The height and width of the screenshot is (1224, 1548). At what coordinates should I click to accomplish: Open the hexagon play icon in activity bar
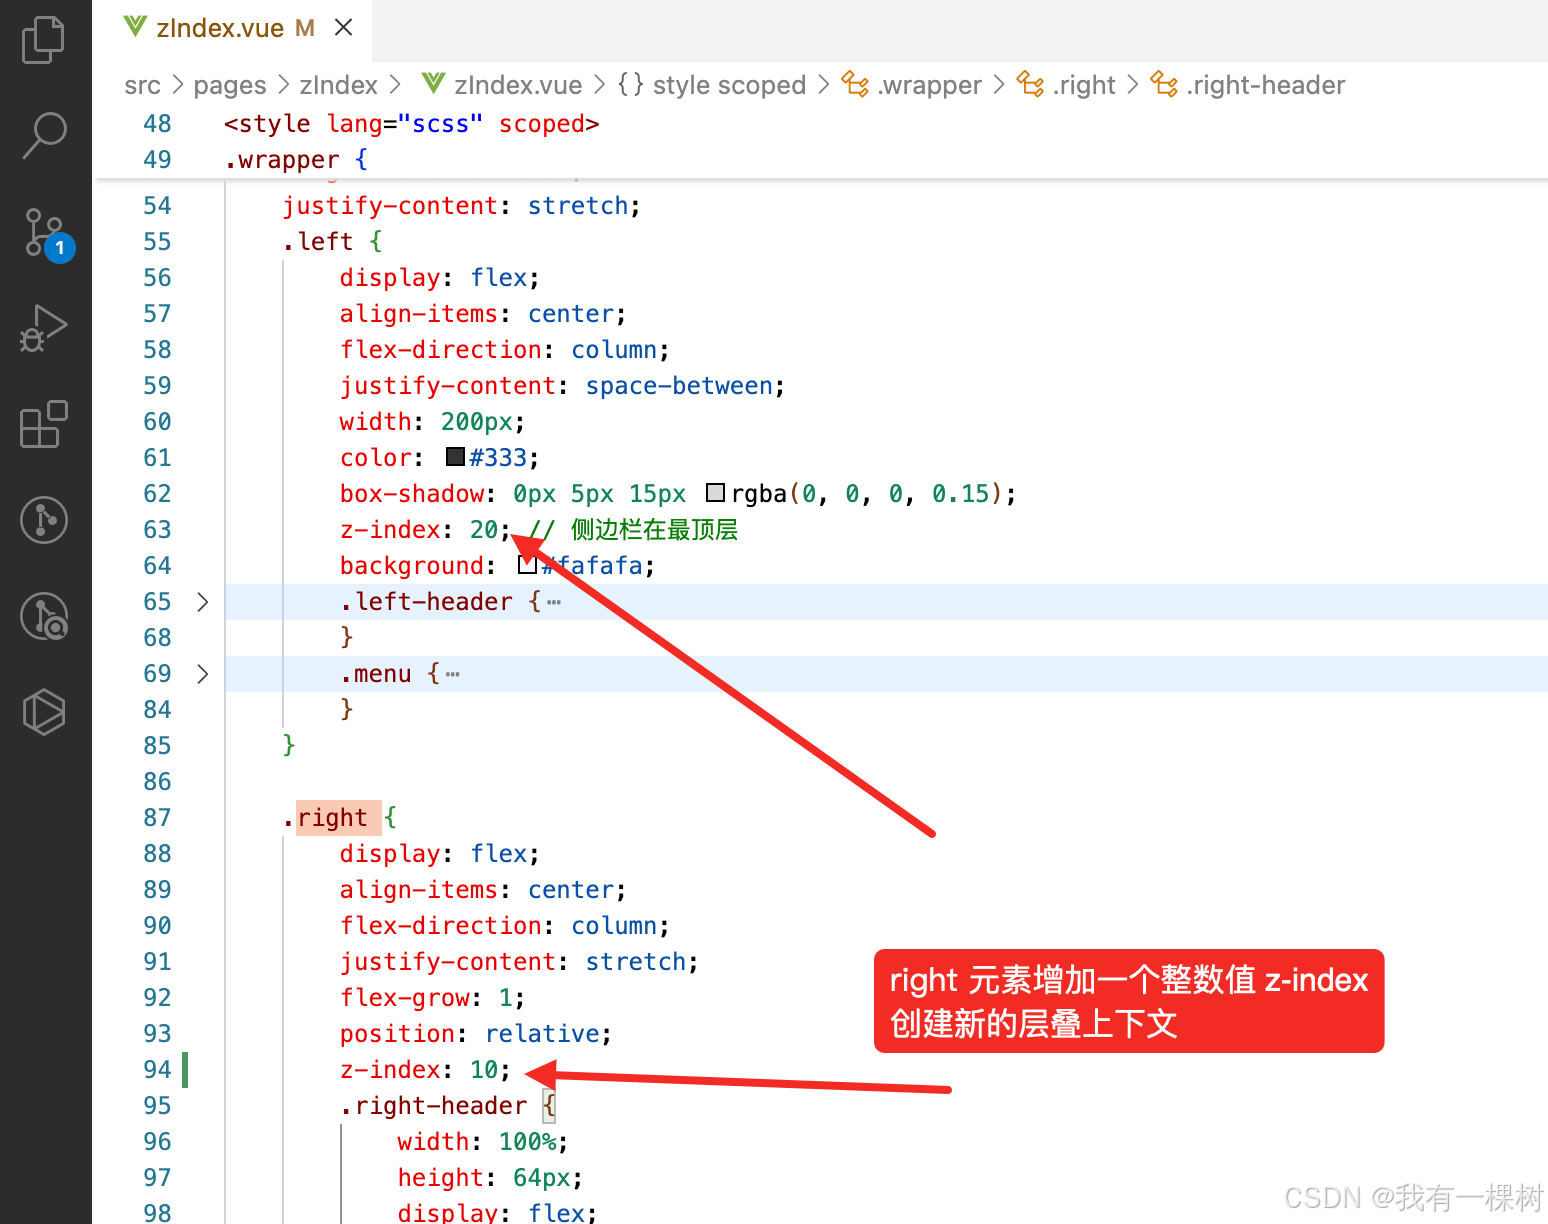coord(44,712)
